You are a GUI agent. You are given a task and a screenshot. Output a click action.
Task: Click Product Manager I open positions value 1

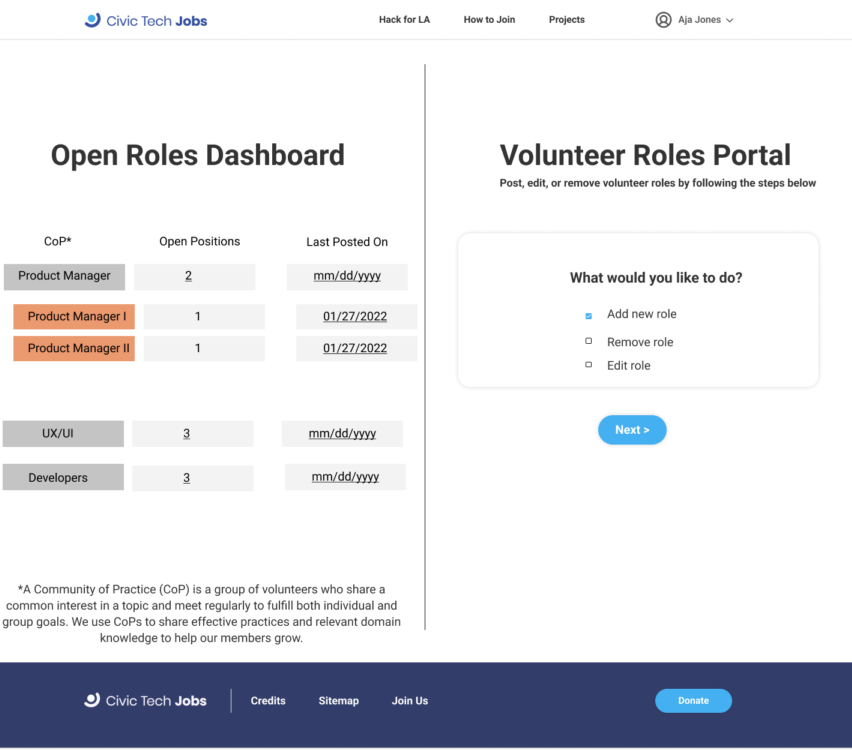coord(198,316)
